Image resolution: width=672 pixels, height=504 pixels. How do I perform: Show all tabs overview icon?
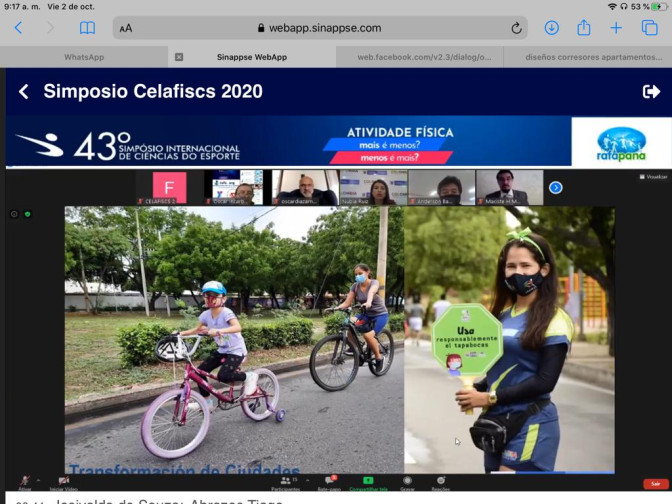[650, 28]
